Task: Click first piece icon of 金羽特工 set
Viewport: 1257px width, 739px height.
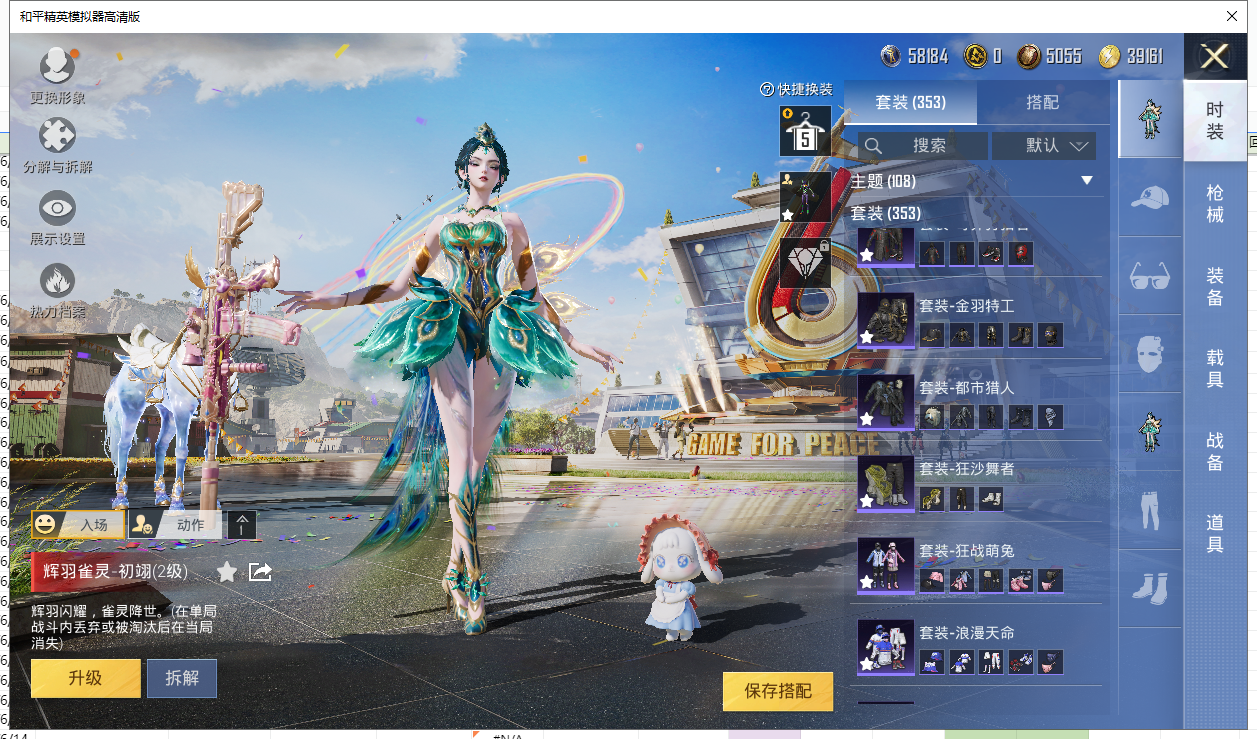Action: (x=932, y=335)
